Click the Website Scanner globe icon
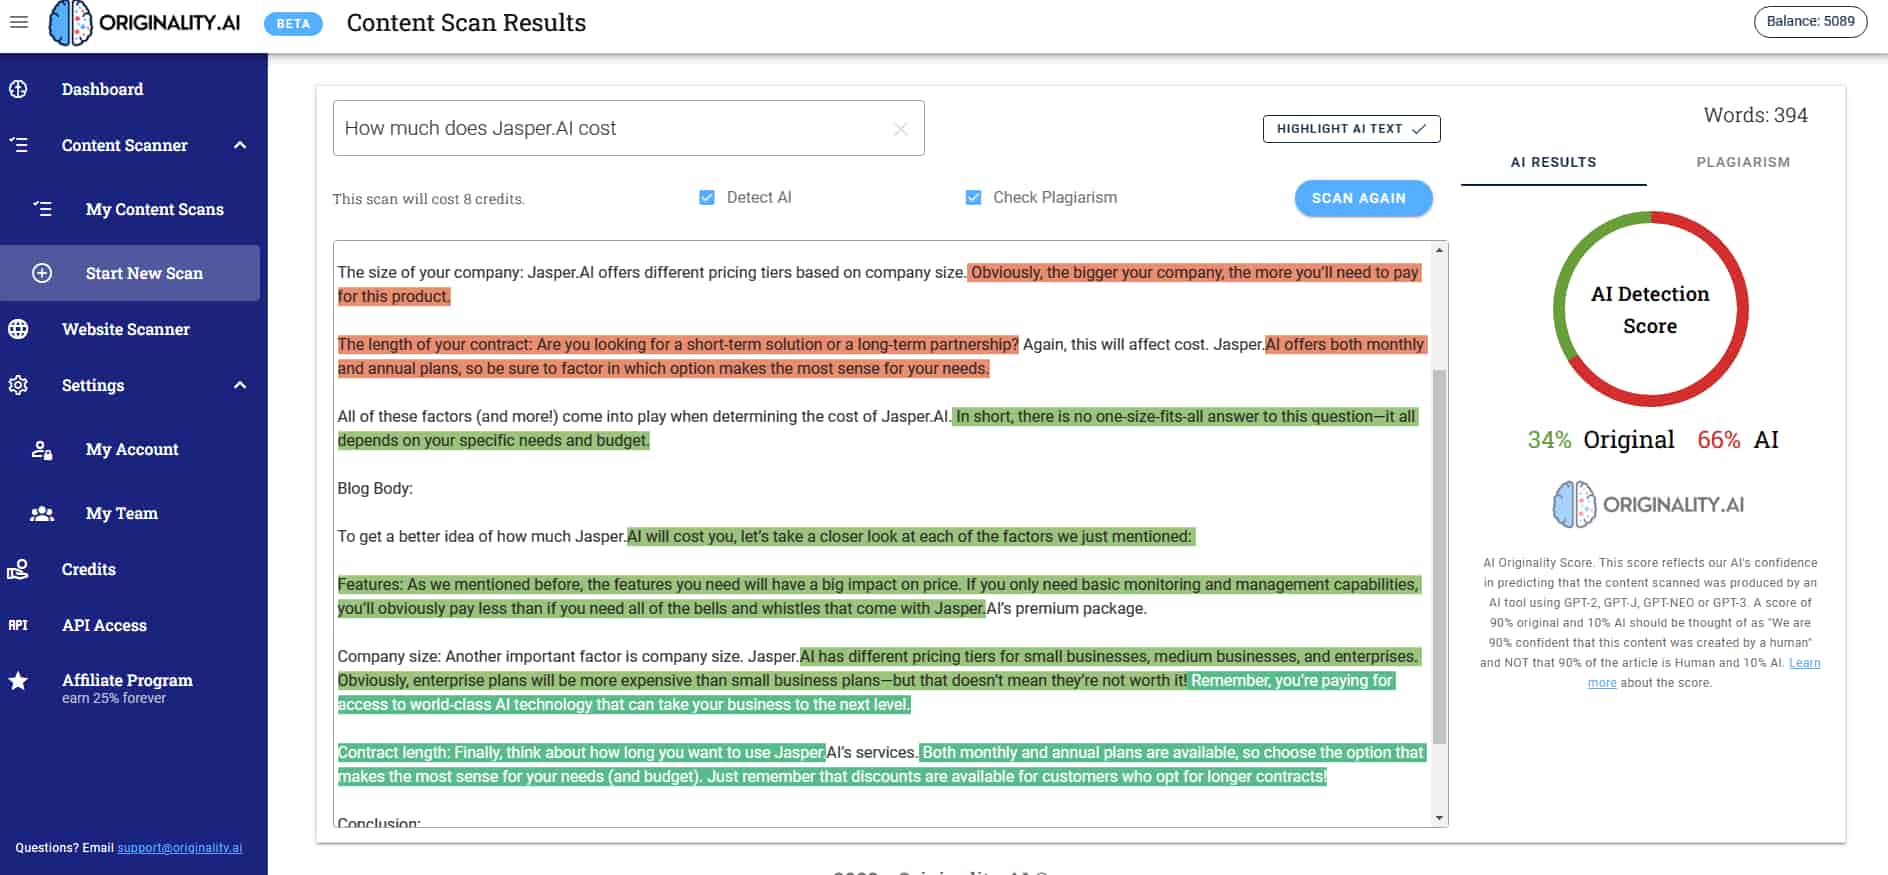Screen dimensions: 1888x875 19,329
